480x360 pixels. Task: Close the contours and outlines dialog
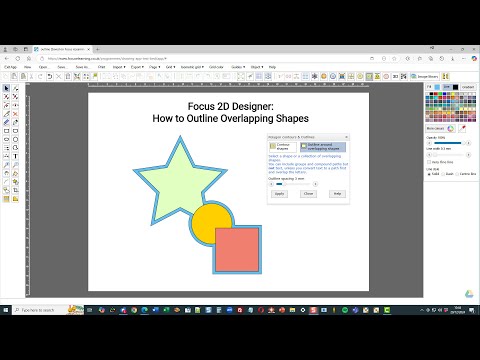346,137
